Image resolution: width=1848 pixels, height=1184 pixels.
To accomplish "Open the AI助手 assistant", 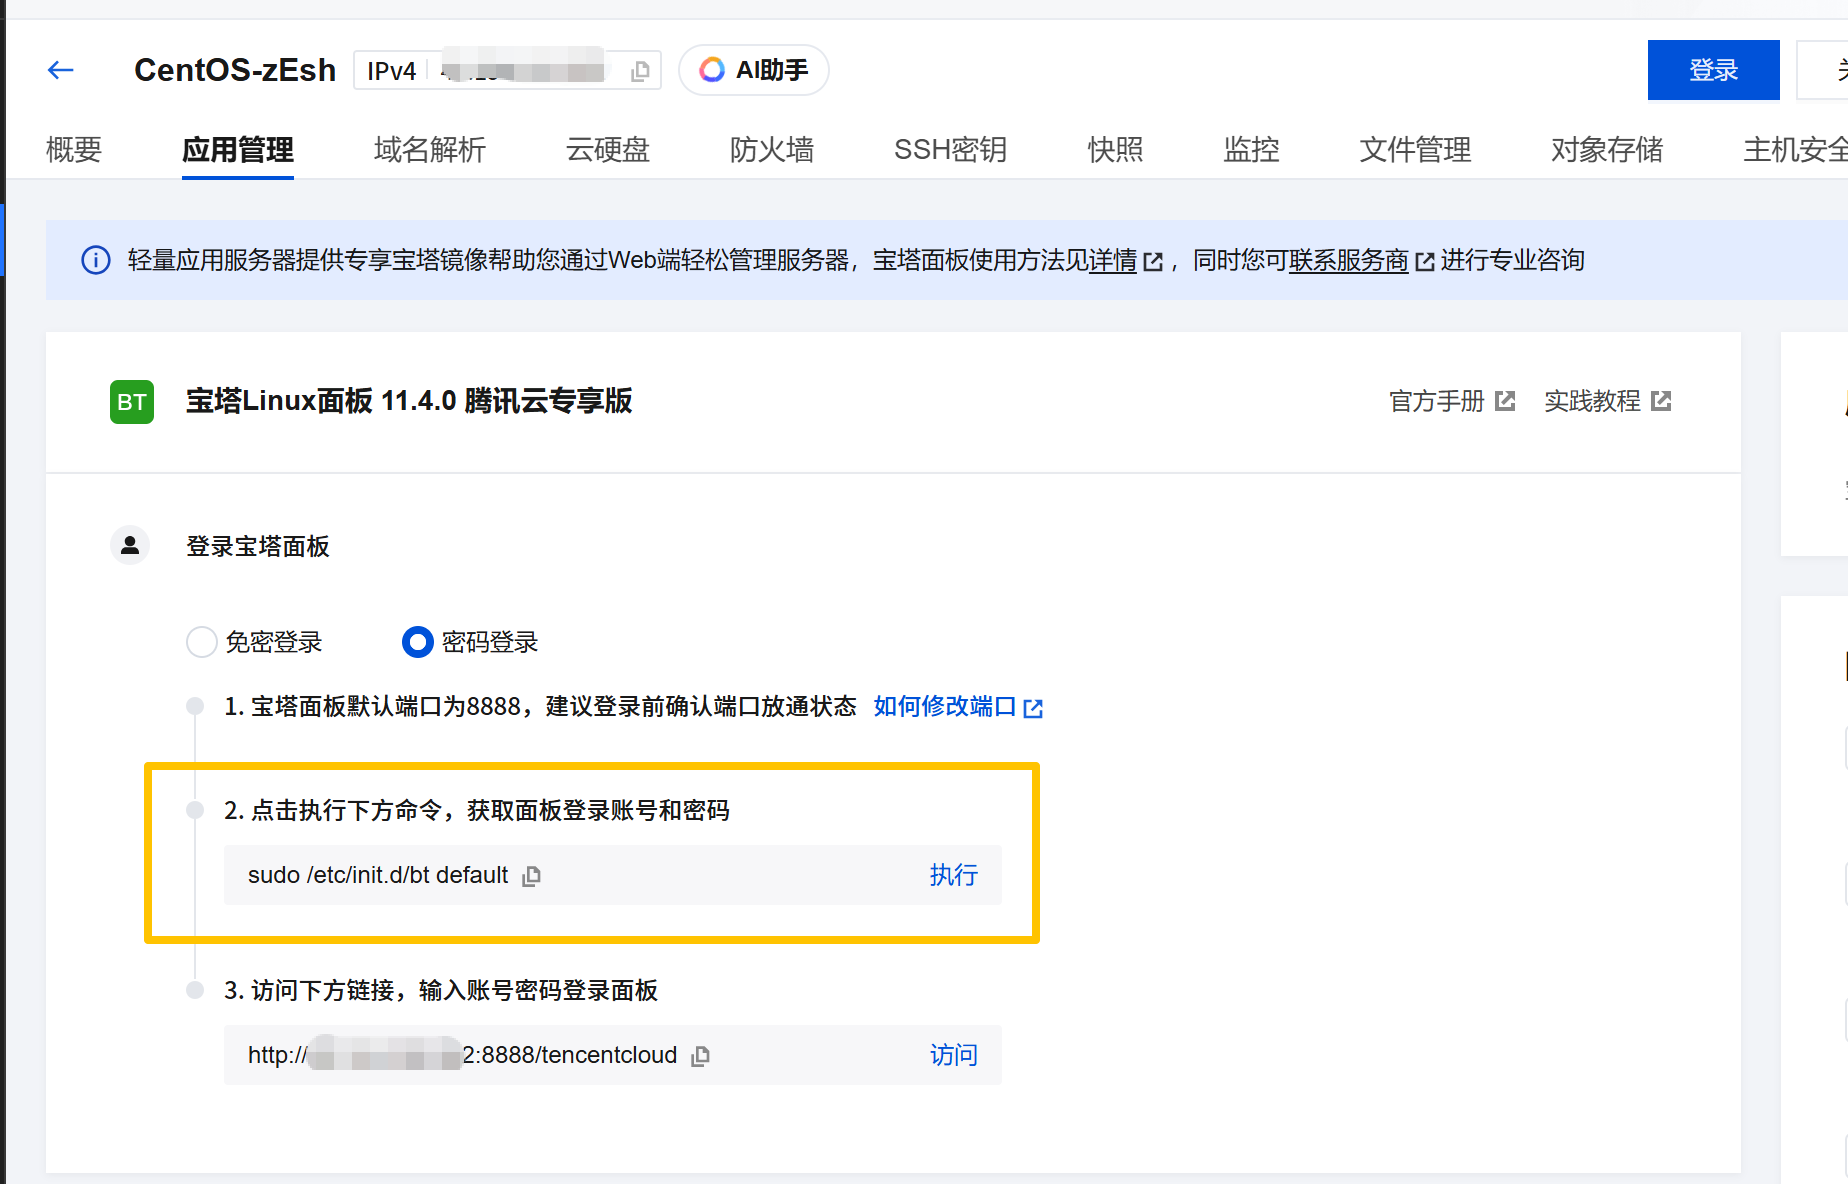I will [x=754, y=70].
